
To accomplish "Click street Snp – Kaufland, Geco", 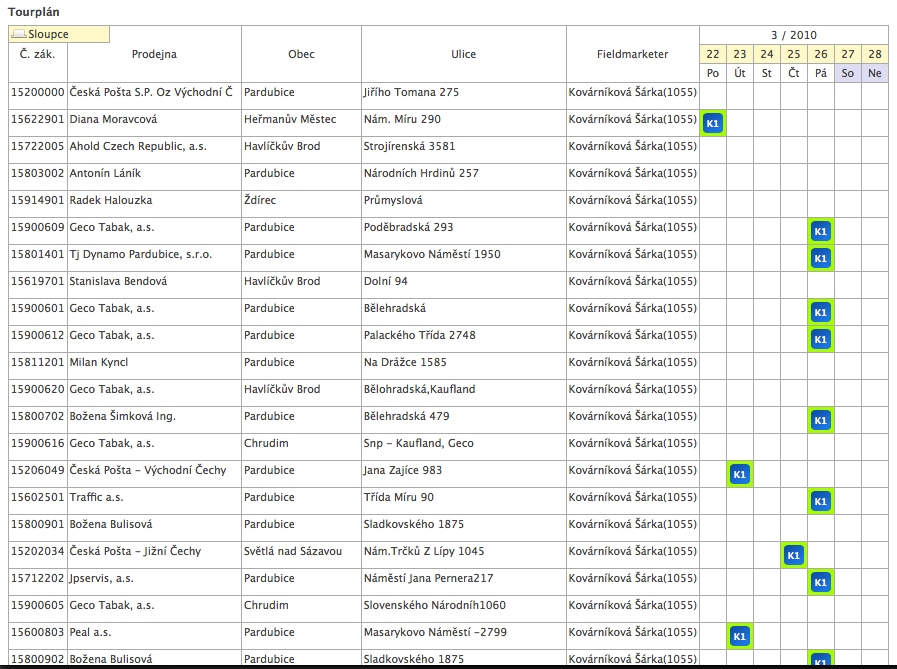I will pyautogui.click(x=419, y=443).
